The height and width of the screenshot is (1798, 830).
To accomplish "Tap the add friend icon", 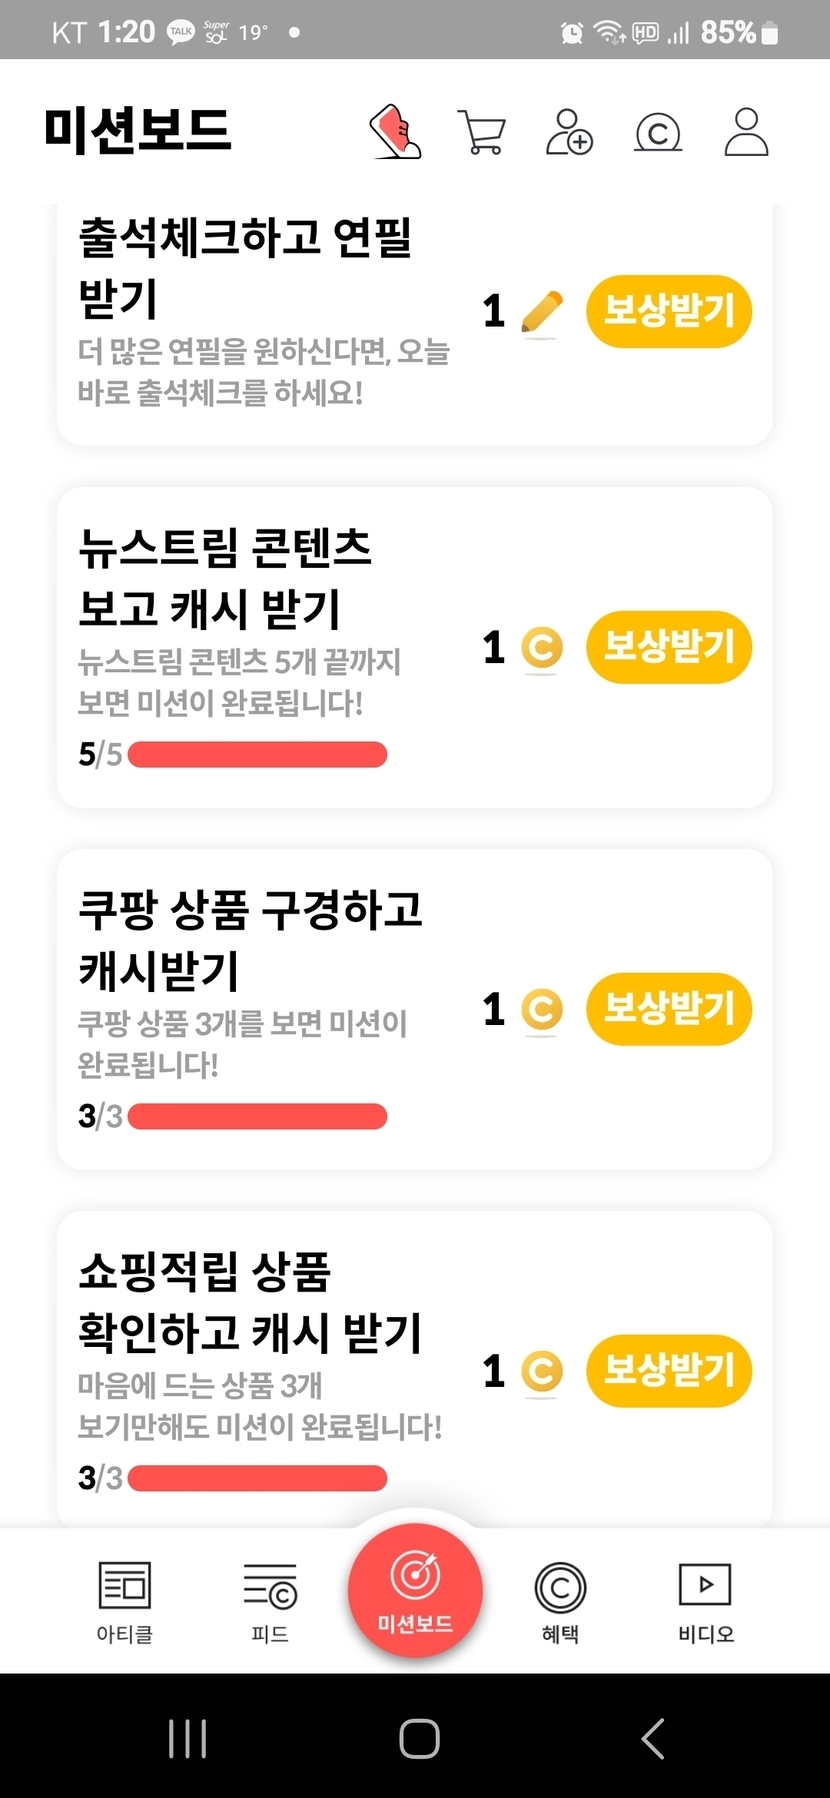I will point(569,132).
